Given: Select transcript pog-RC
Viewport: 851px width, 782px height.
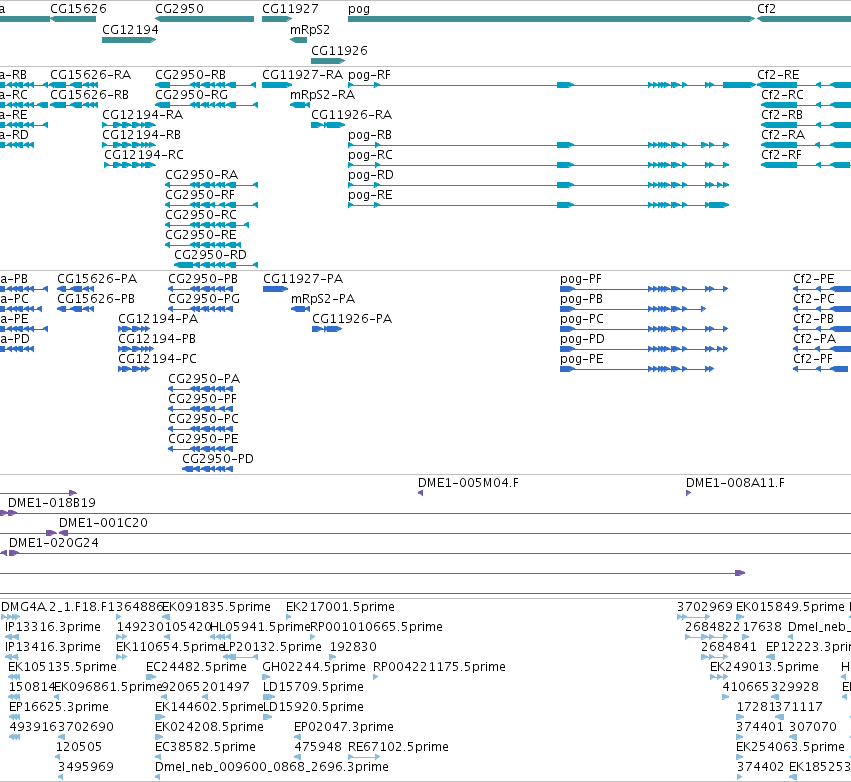Looking at the screenshot, I should click(x=538, y=165).
